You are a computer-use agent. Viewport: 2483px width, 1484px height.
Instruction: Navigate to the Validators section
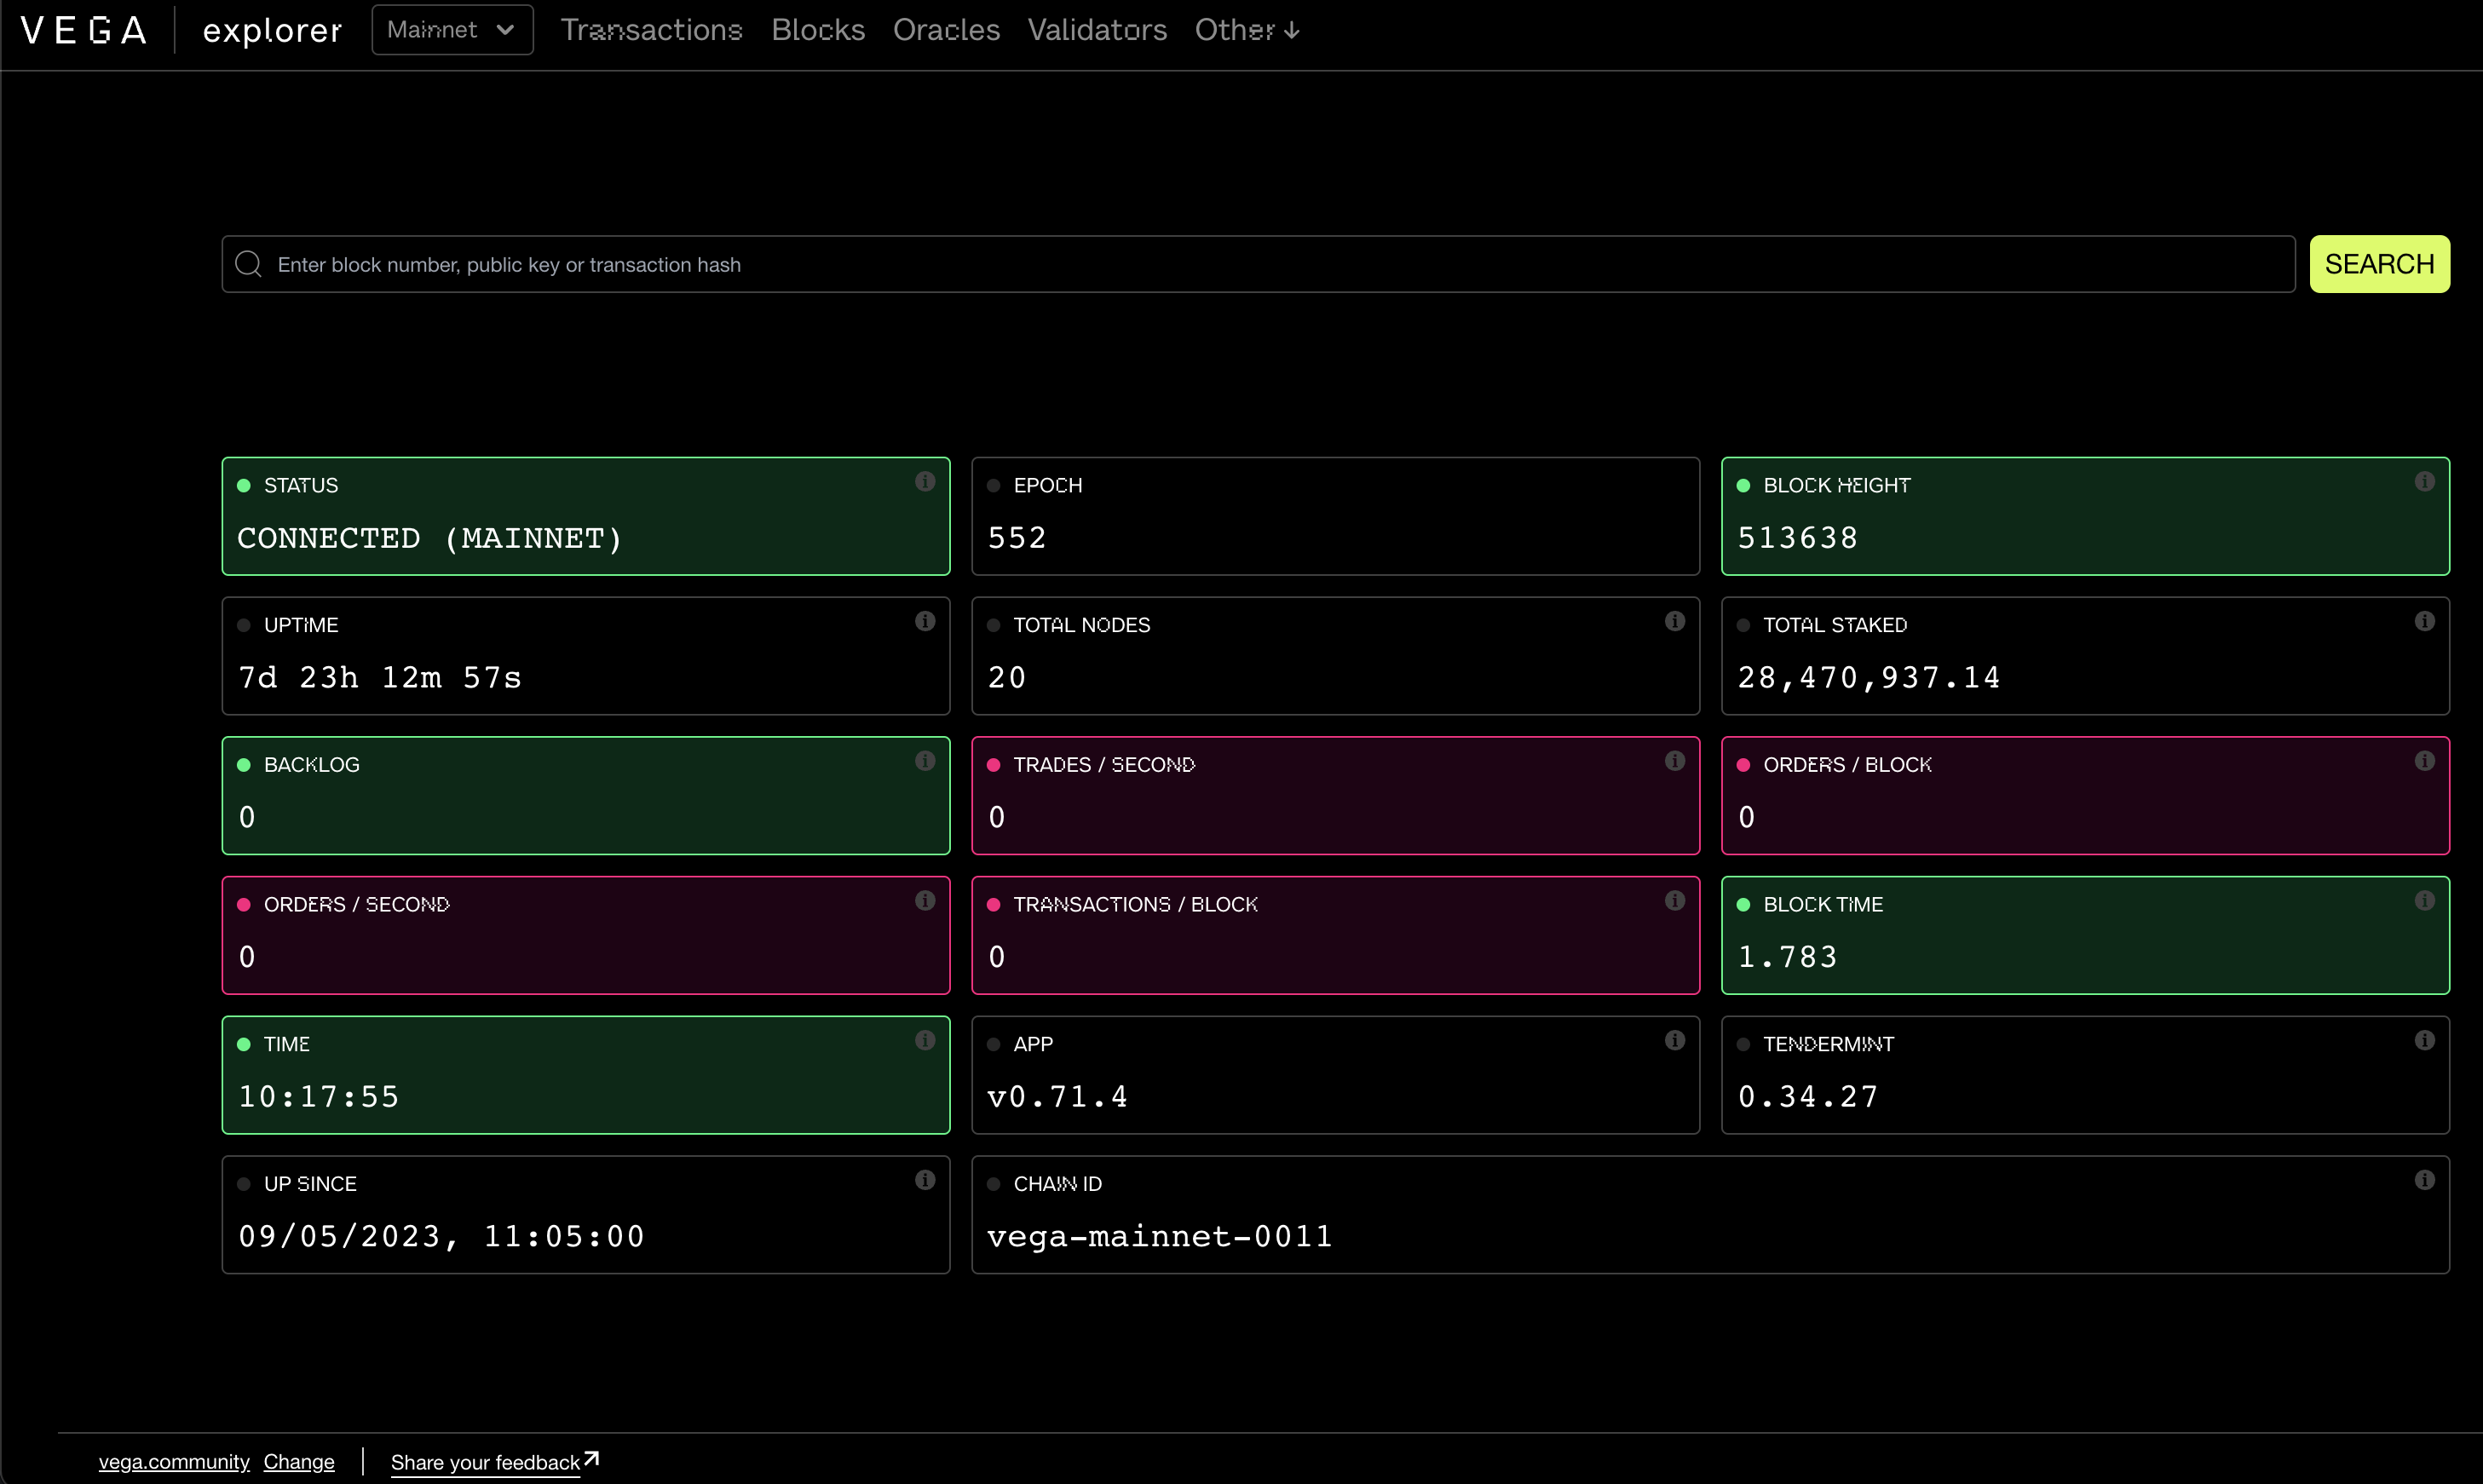[1096, 30]
